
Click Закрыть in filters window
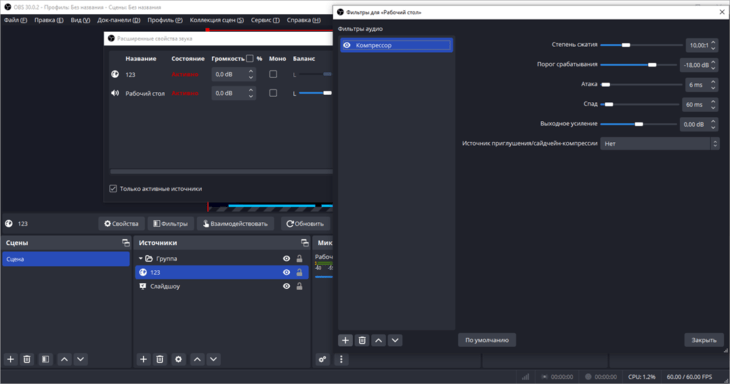tap(704, 340)
